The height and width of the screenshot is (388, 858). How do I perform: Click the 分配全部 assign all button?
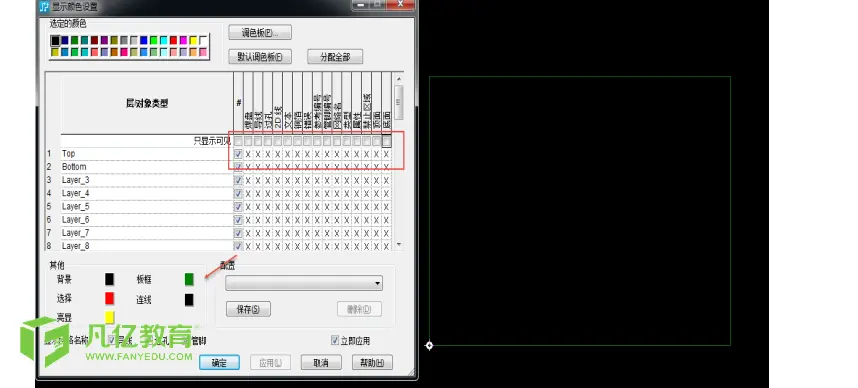coord(335,56)
